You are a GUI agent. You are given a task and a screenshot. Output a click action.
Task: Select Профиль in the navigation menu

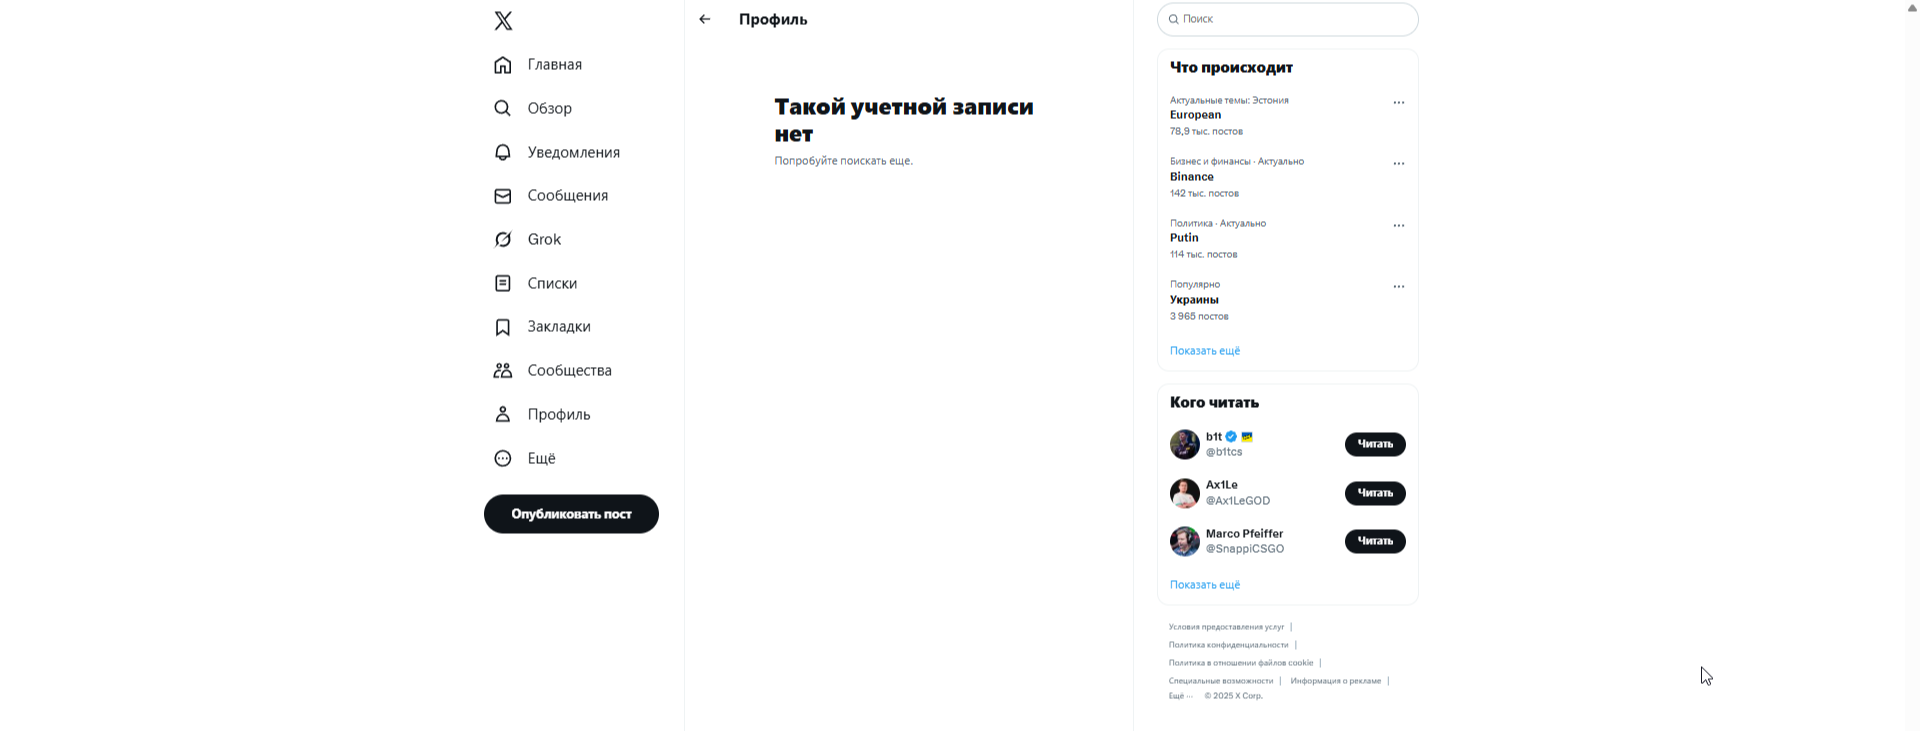558,414
